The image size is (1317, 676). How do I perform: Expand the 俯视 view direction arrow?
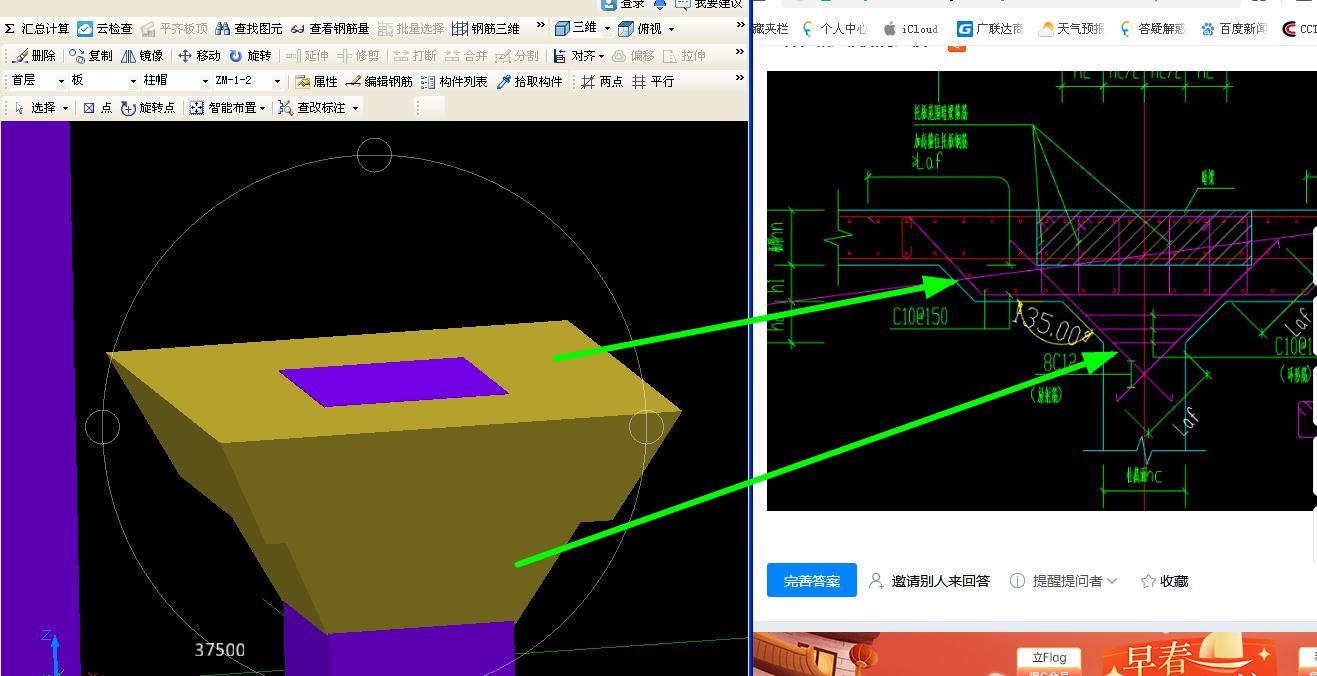(x=671, y=29)
